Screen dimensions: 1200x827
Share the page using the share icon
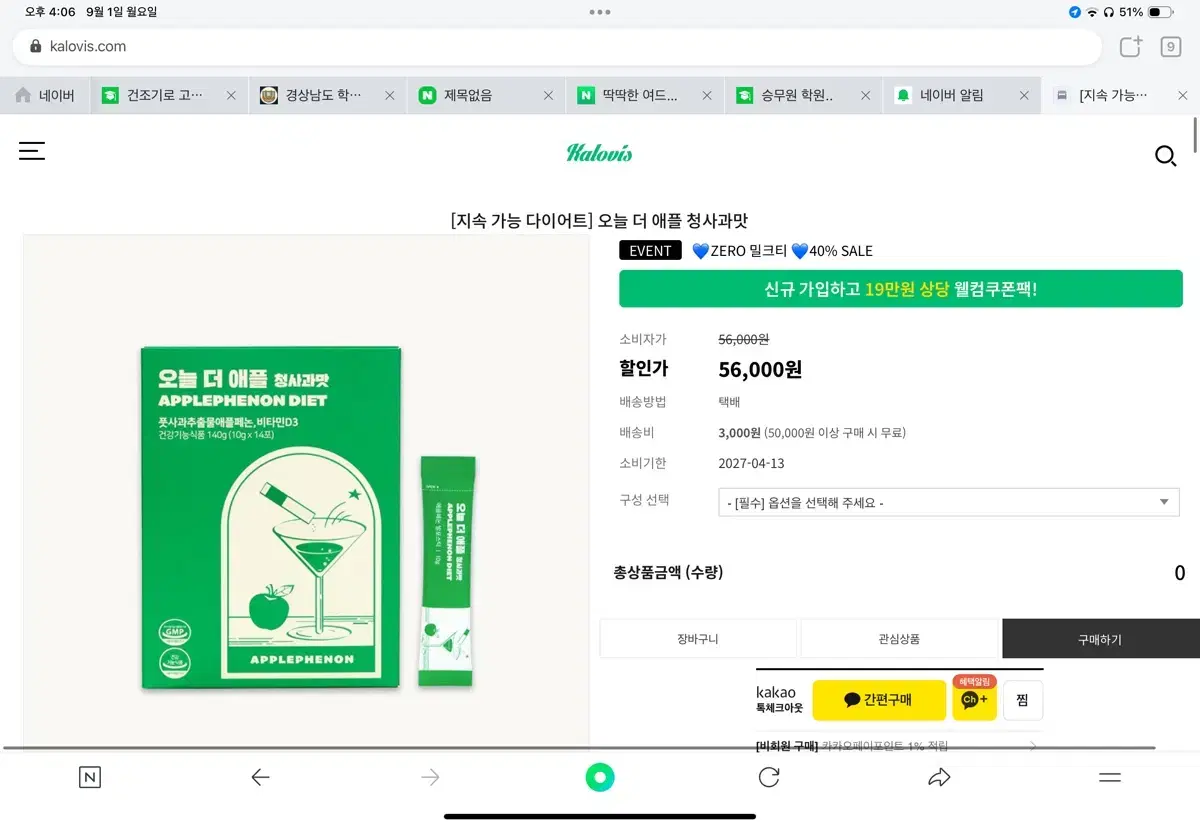(939, 777)
